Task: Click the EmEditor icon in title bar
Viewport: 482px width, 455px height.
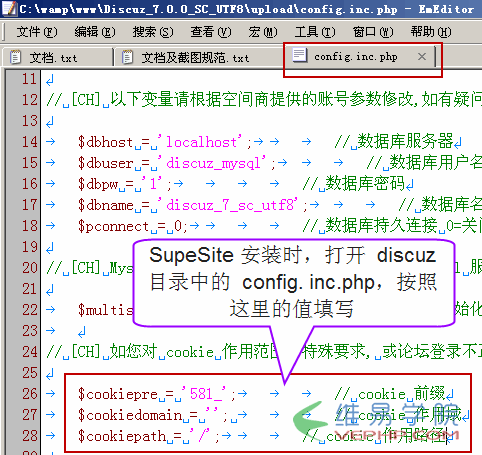Action: click(9, 8)
